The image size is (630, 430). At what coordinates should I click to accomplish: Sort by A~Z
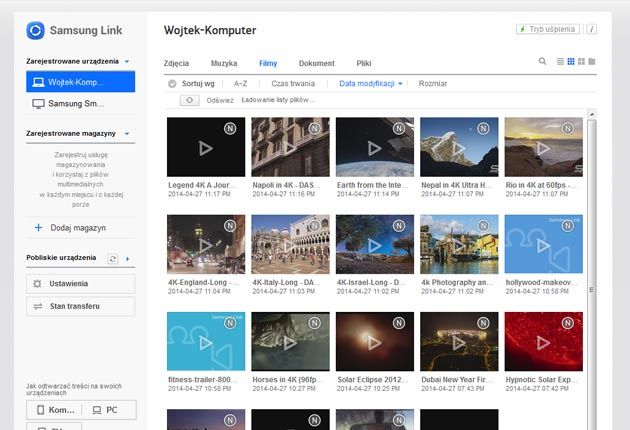click(240, 84)
